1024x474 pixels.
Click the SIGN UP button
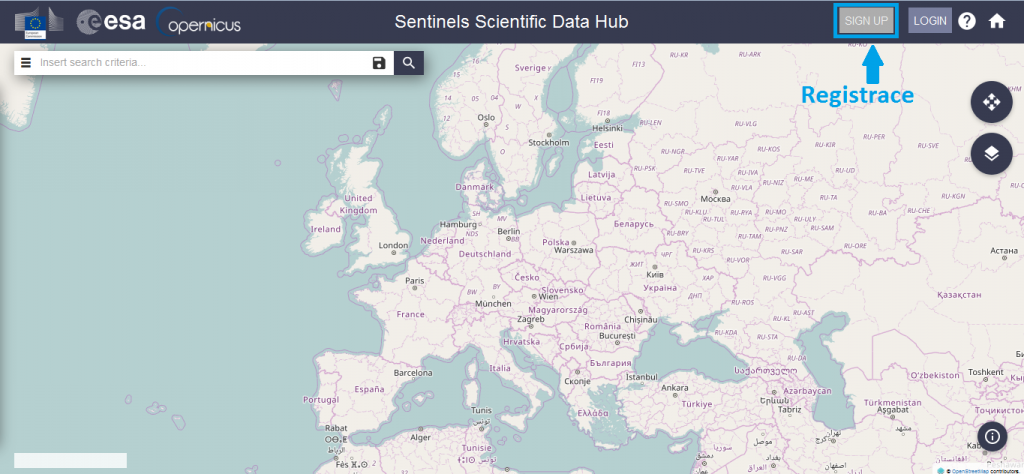tap(866, 20)
